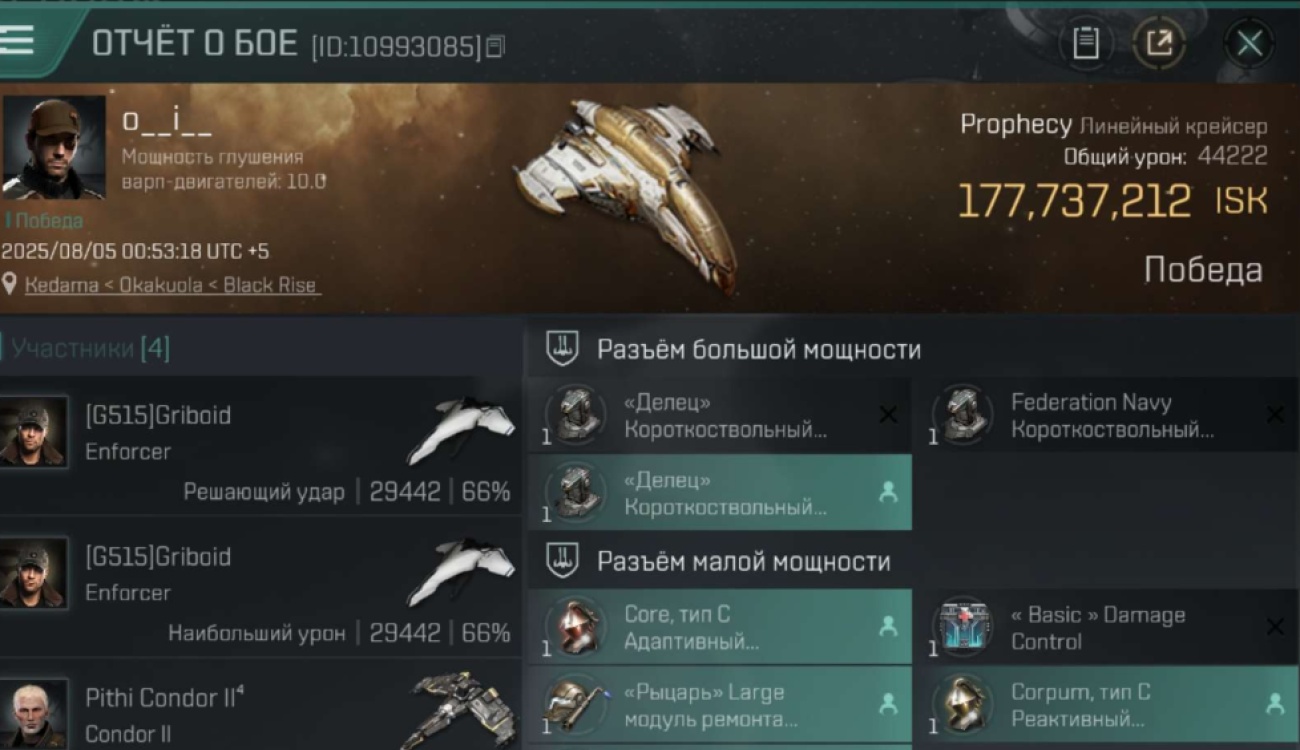The width and height of the screenshot is (1300, 750).
Task: Open pilot o__i__ portrait
Action: click(x=53, y=147)
